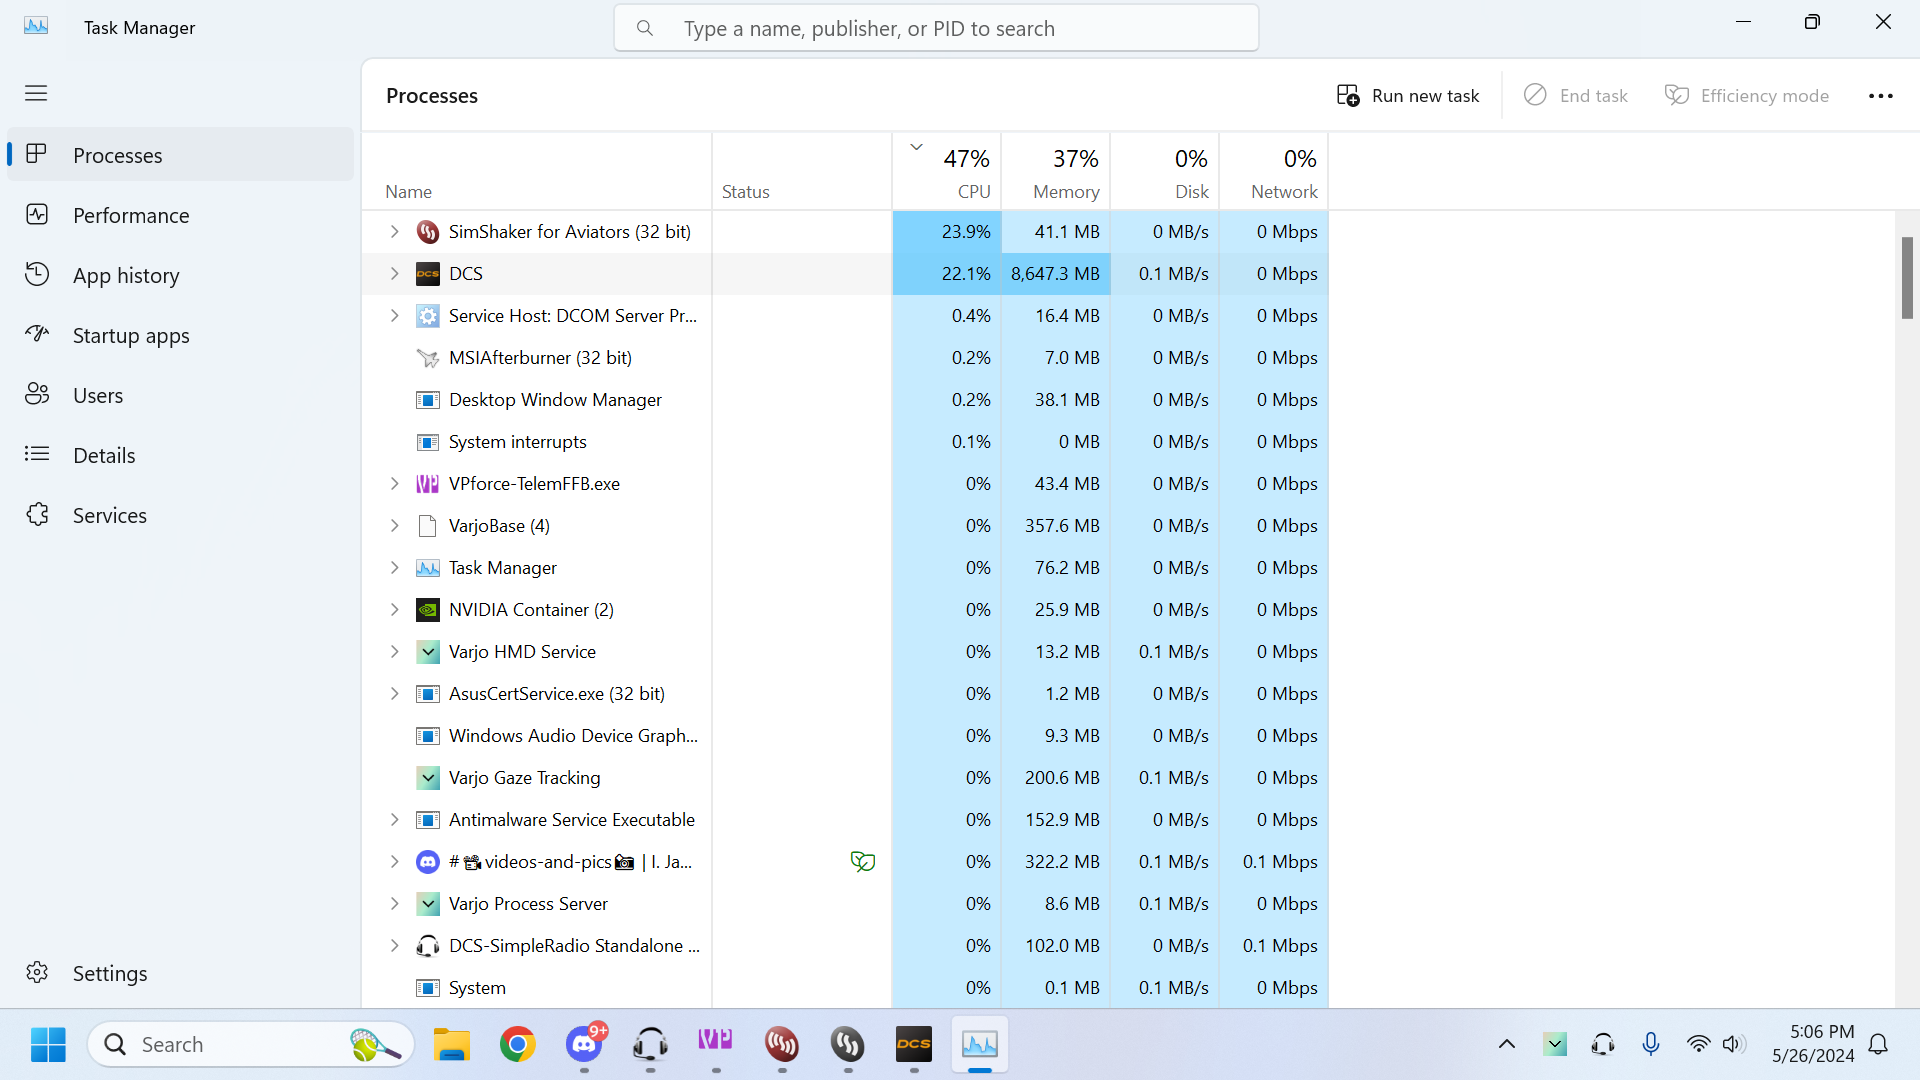Open the Windows Start menu
Screen dimensions: 1920x1080
(48, 1044)
